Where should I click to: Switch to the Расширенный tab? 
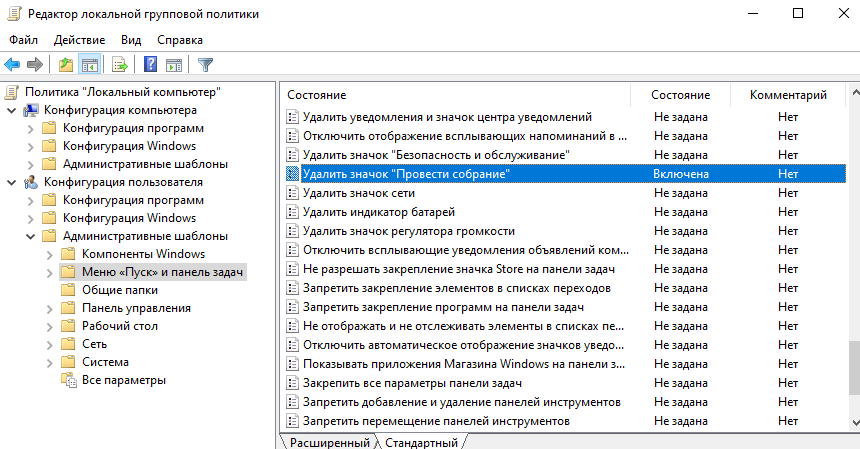point(328,441)
